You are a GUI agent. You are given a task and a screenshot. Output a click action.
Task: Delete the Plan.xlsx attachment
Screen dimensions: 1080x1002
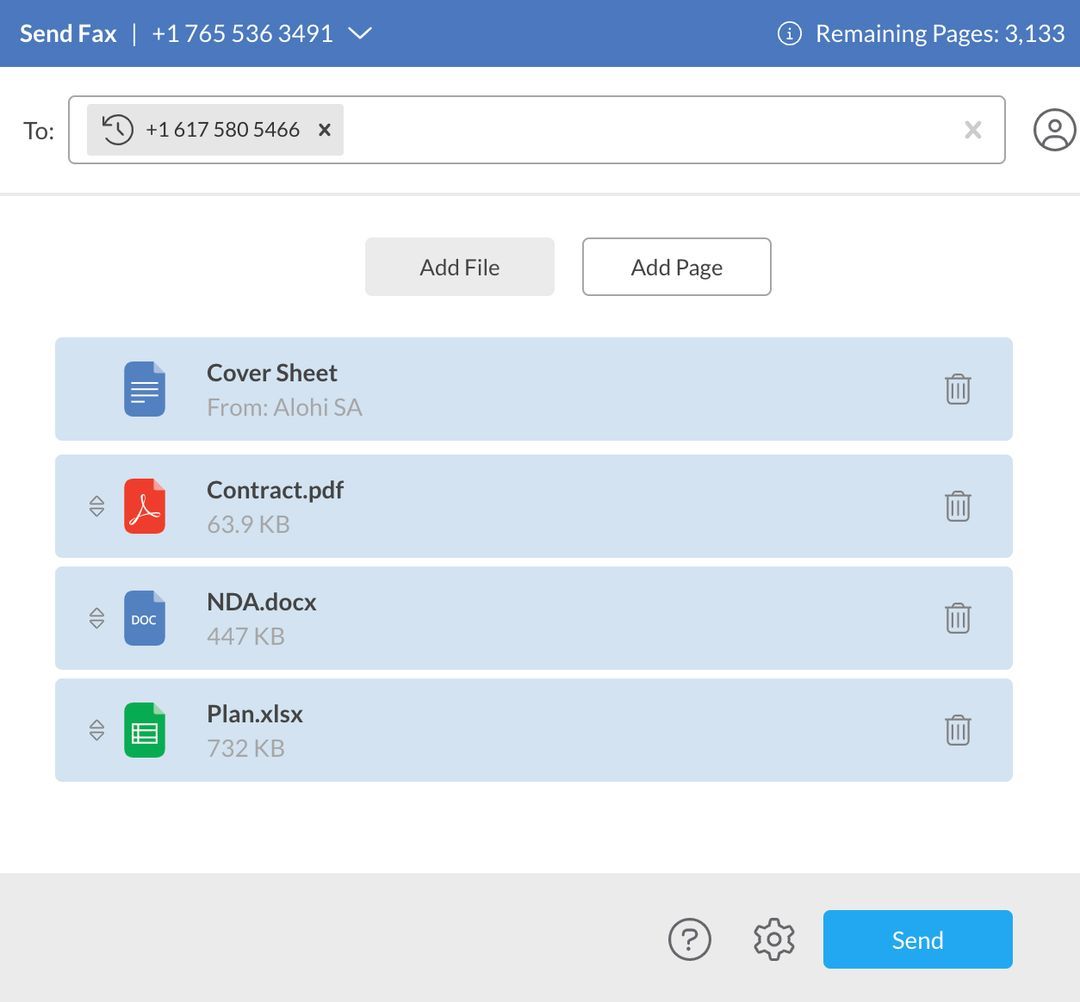[957, 729]
